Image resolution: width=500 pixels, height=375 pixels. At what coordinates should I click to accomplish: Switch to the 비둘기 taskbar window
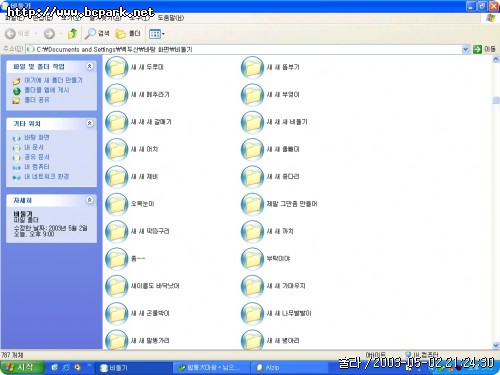133,368
